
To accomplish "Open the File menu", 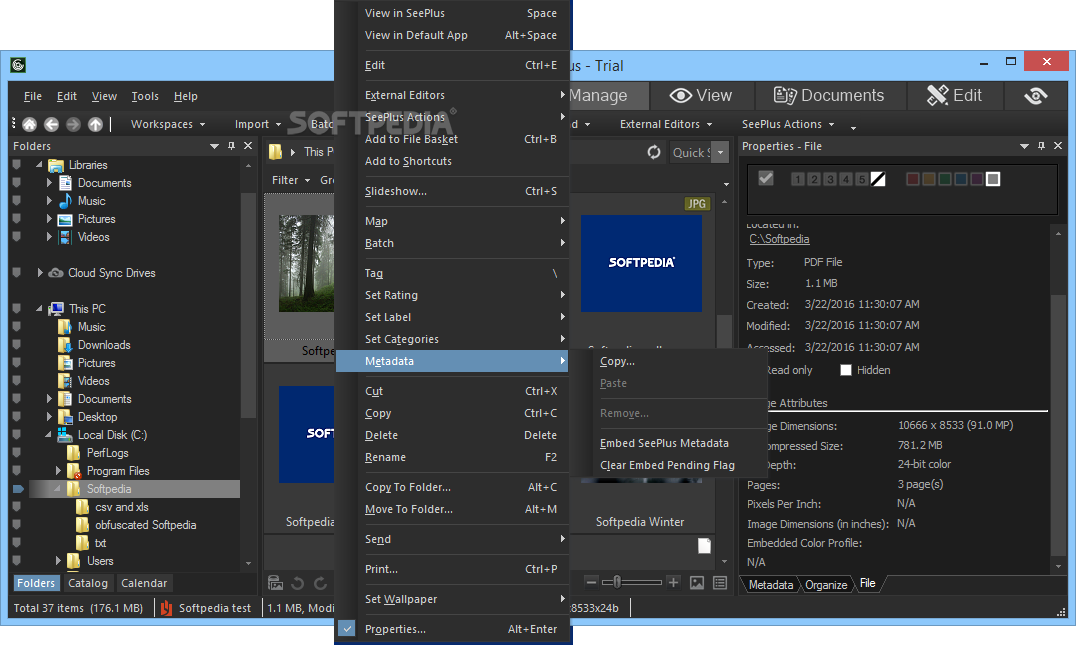I will 32,96.
